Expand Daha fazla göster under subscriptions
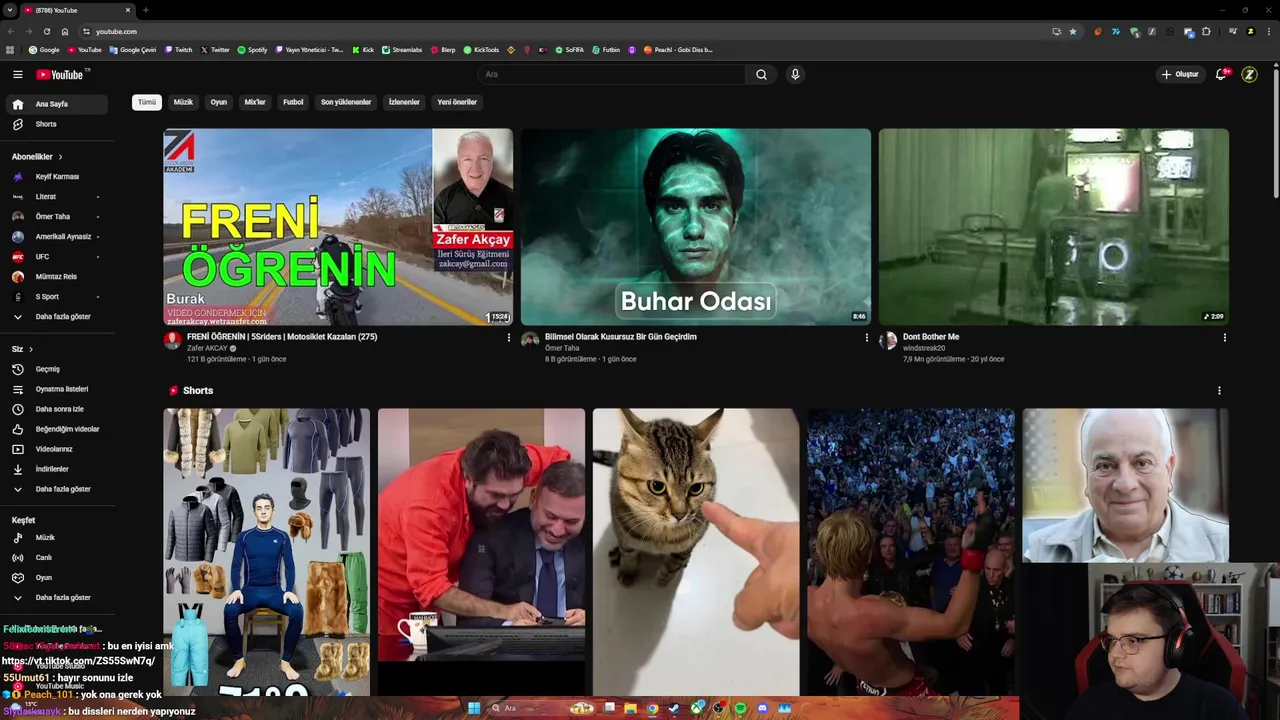 click(x=56, y=317)
